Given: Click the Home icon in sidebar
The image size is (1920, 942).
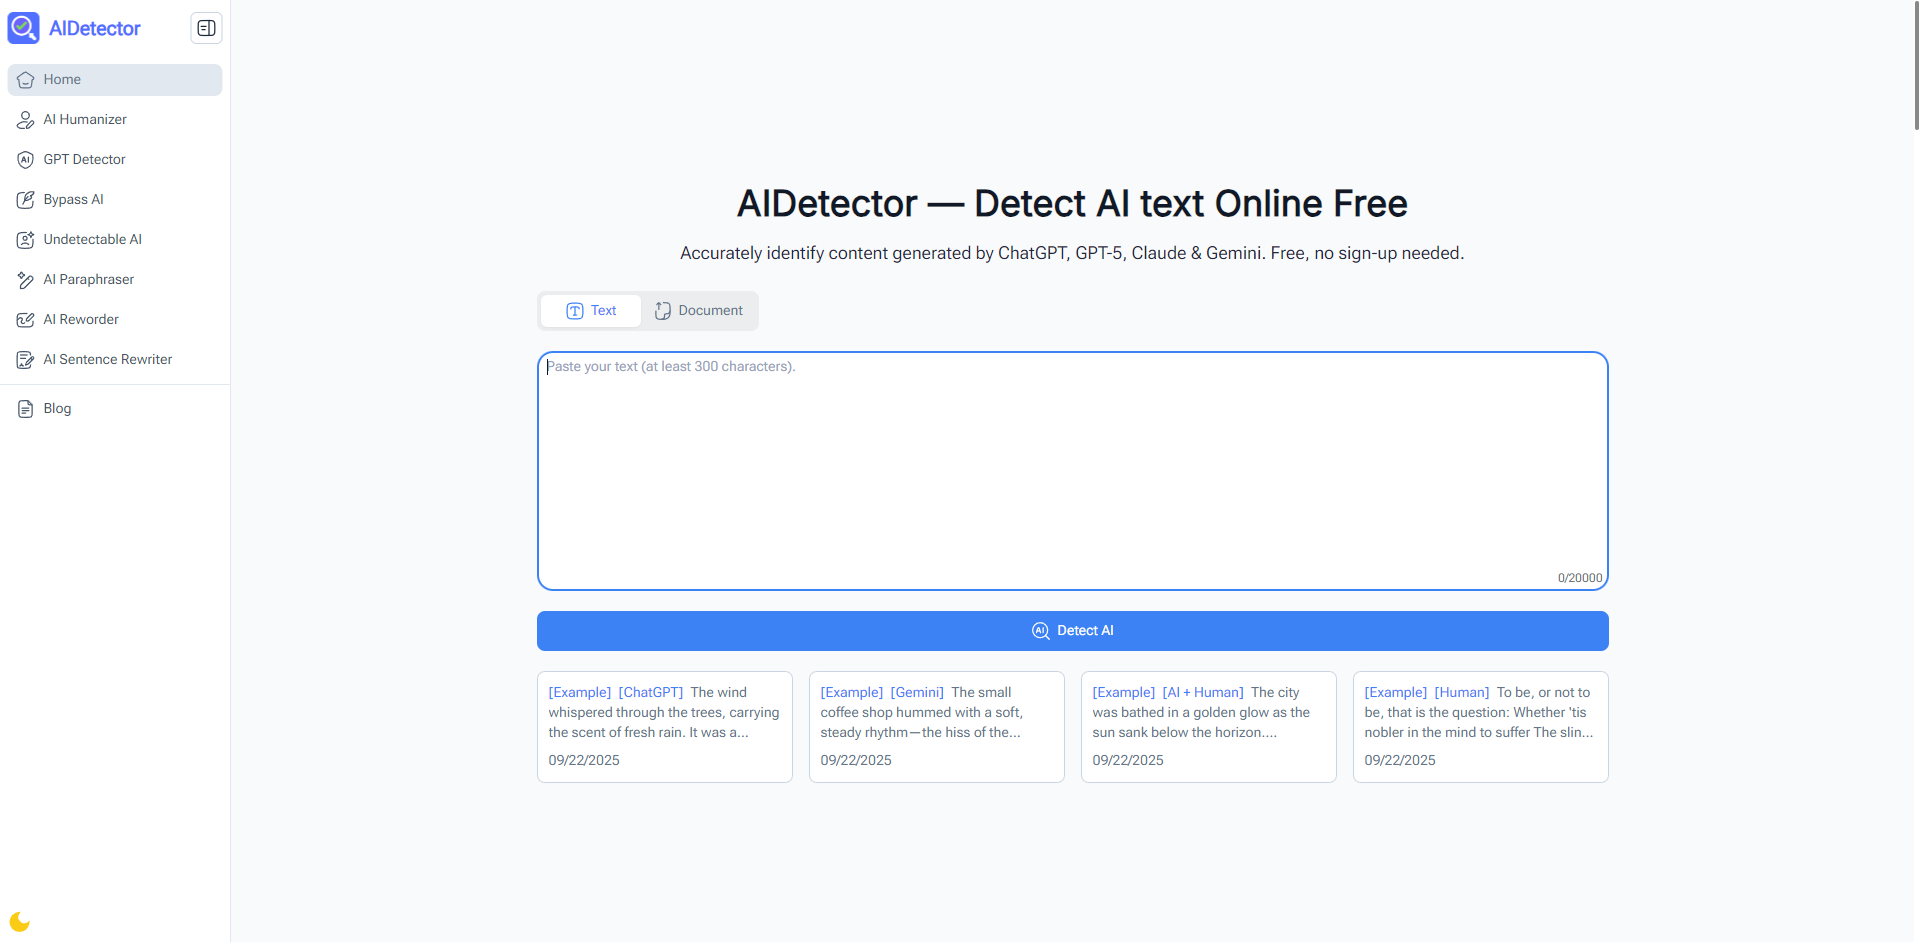Looking at the screenshot, I should [x=26, y=80].
